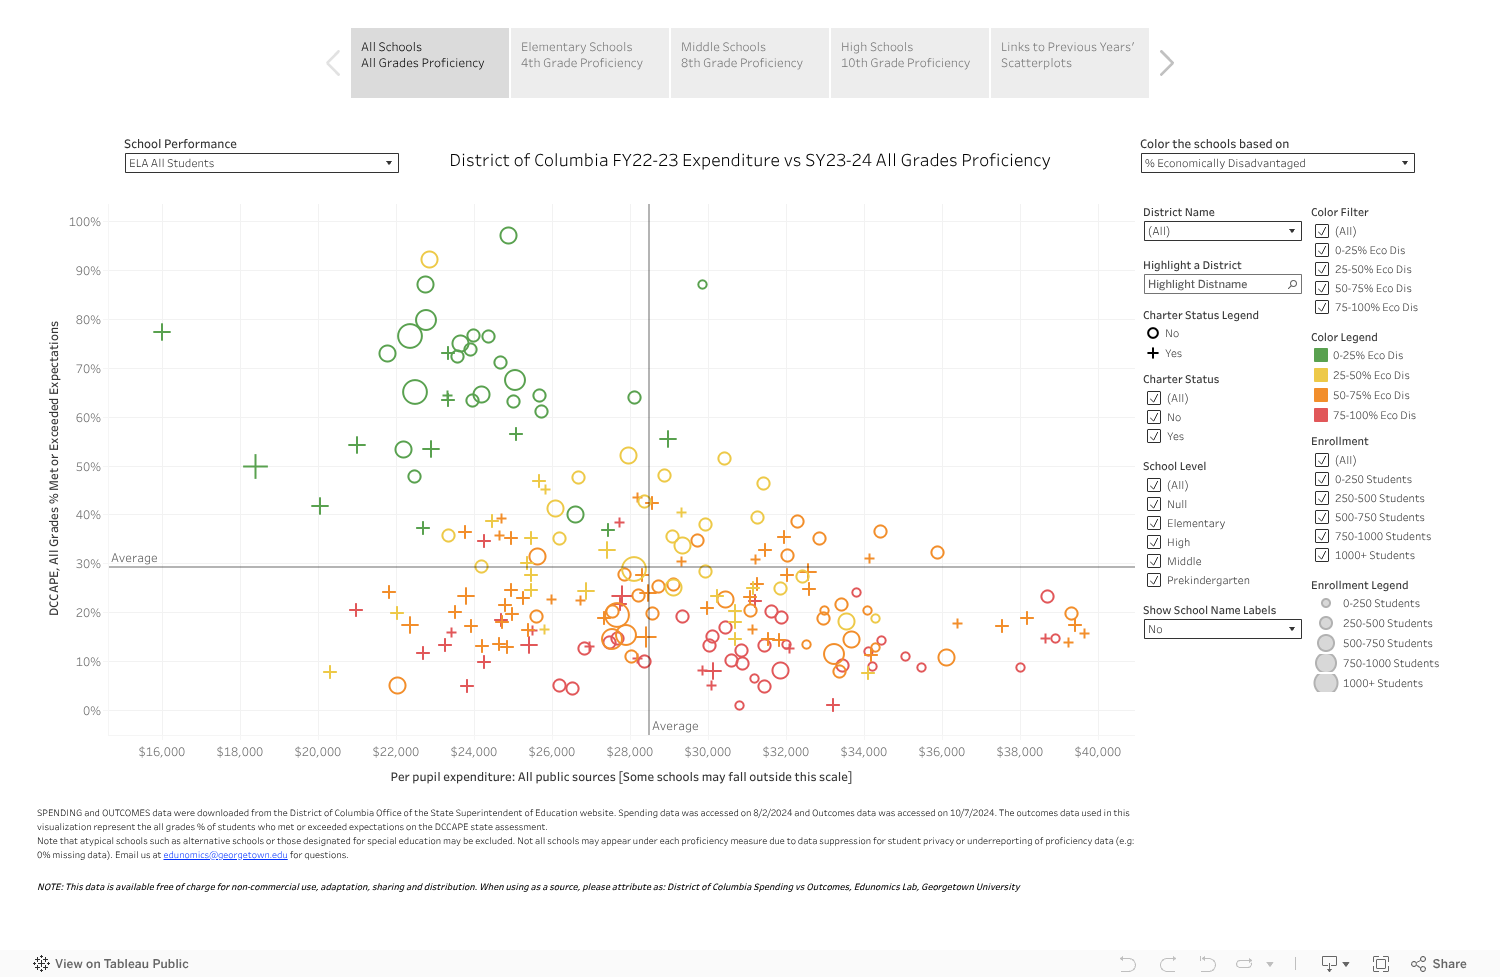Enter full screen with the fullscreen icon
Image resolution: width=1500 pixels, height=977 pixels.
point(1381,964)
